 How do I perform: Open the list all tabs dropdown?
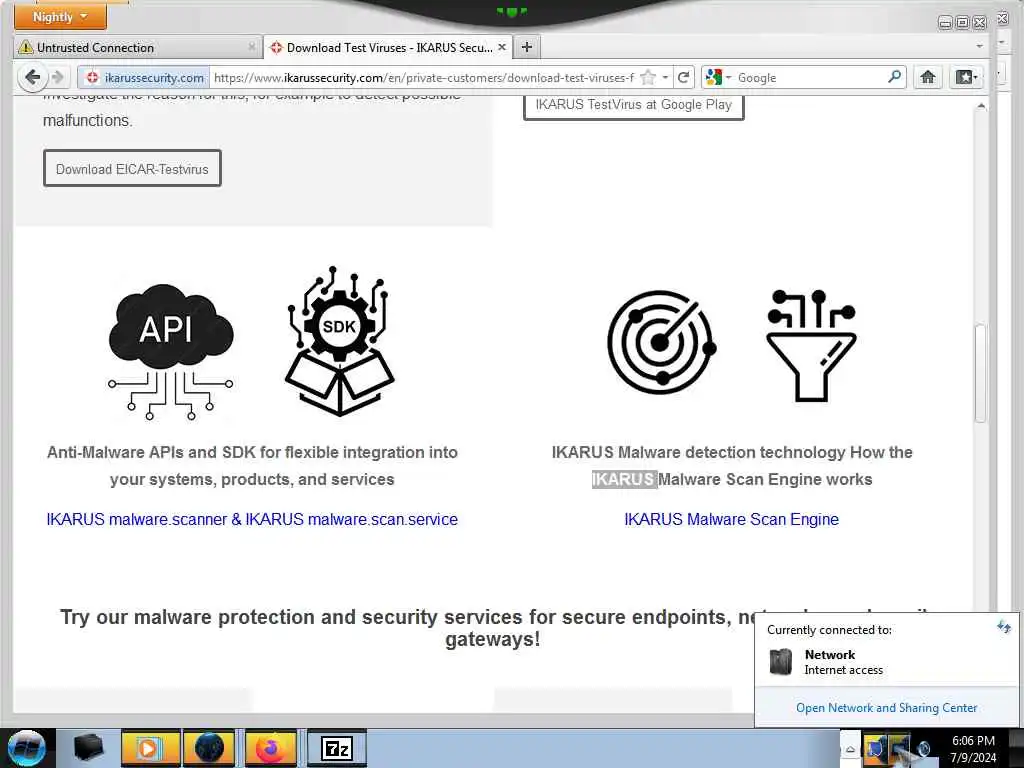(x=979, y=47)
